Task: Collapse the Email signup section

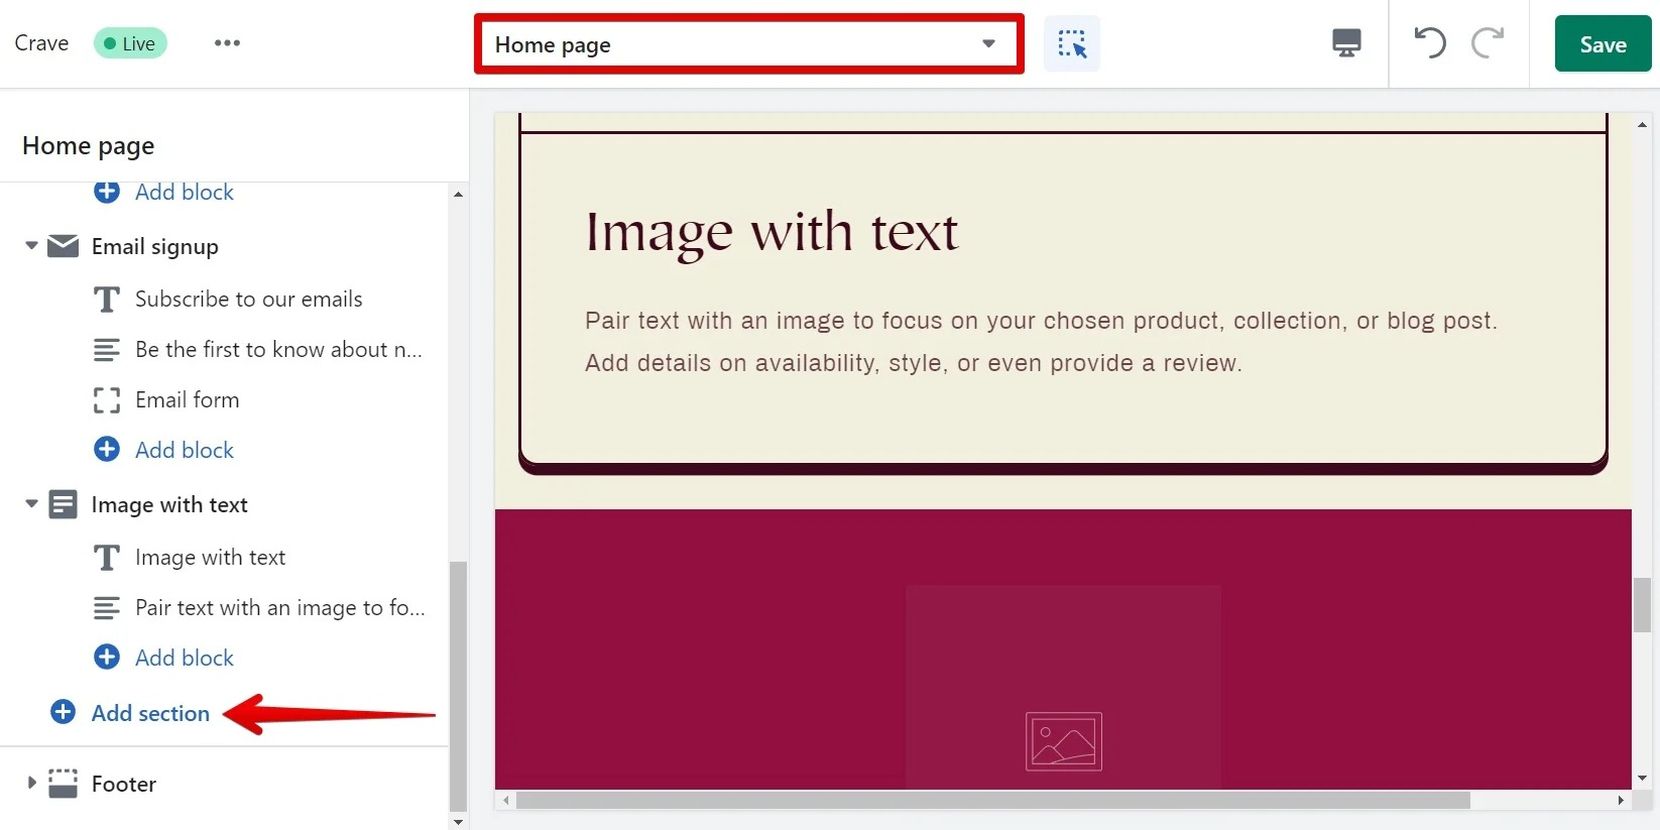Action: [31, 246]
